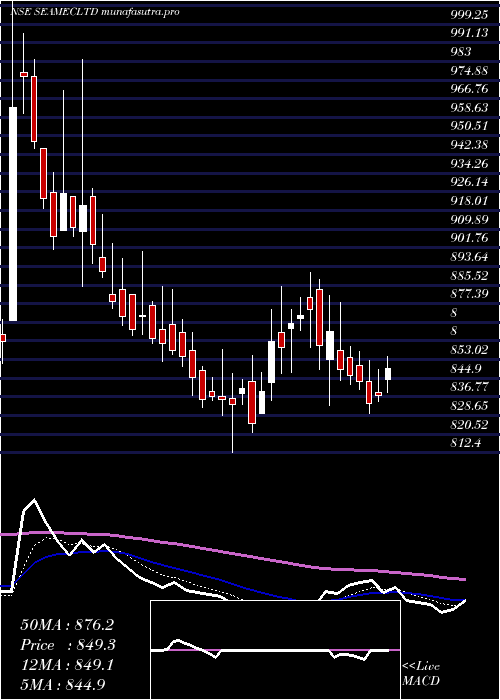Click the <<Live MACD label
This screenshot has height=700, width=500.
421,674
